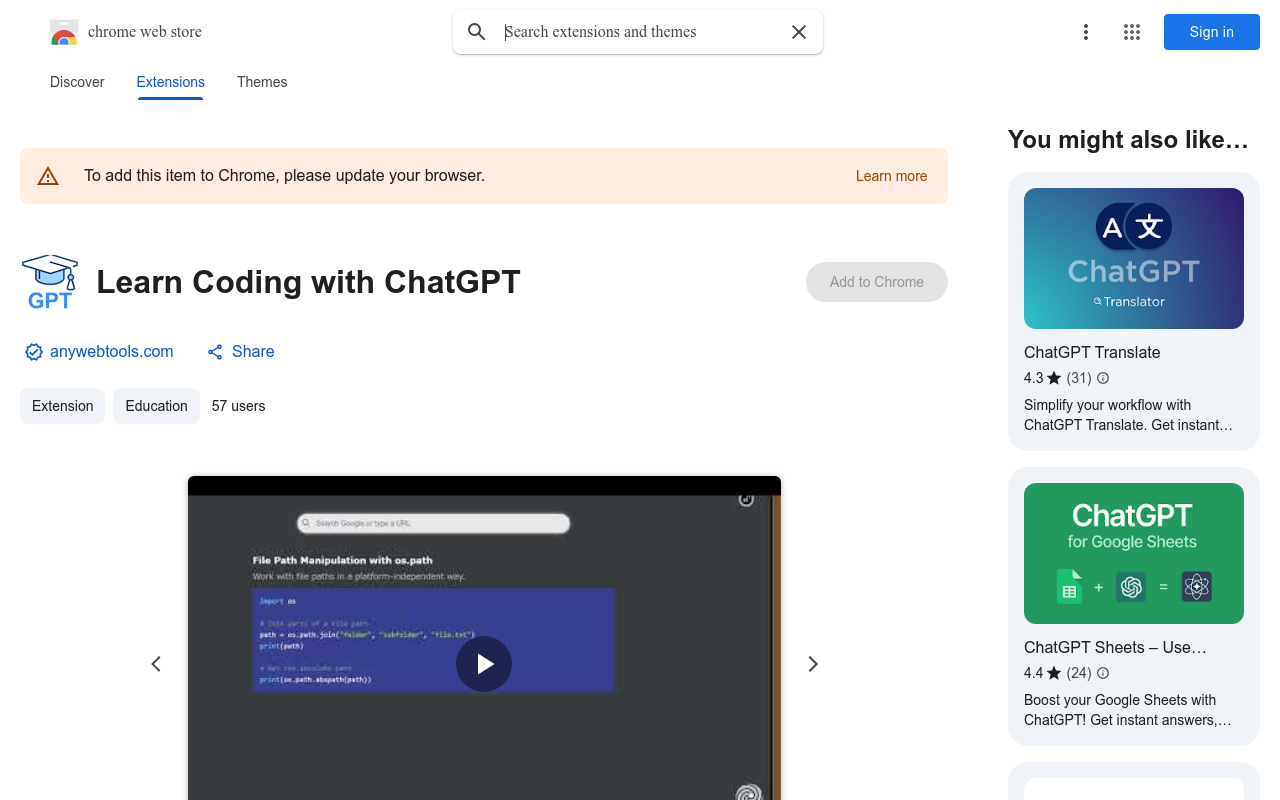Open the Themes tab
The image size is (1280, 800).
pyautogui.click(x=262, y=82)
